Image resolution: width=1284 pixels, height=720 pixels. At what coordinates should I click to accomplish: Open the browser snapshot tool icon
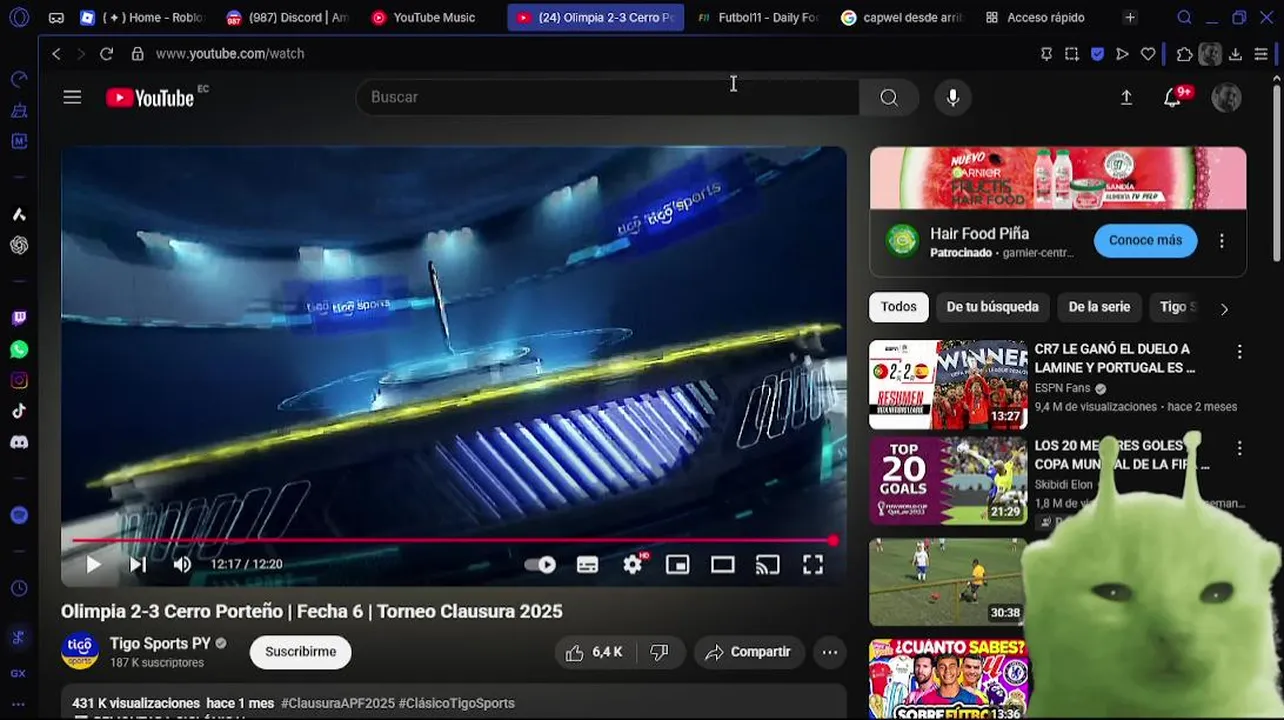pos(1072,54)
